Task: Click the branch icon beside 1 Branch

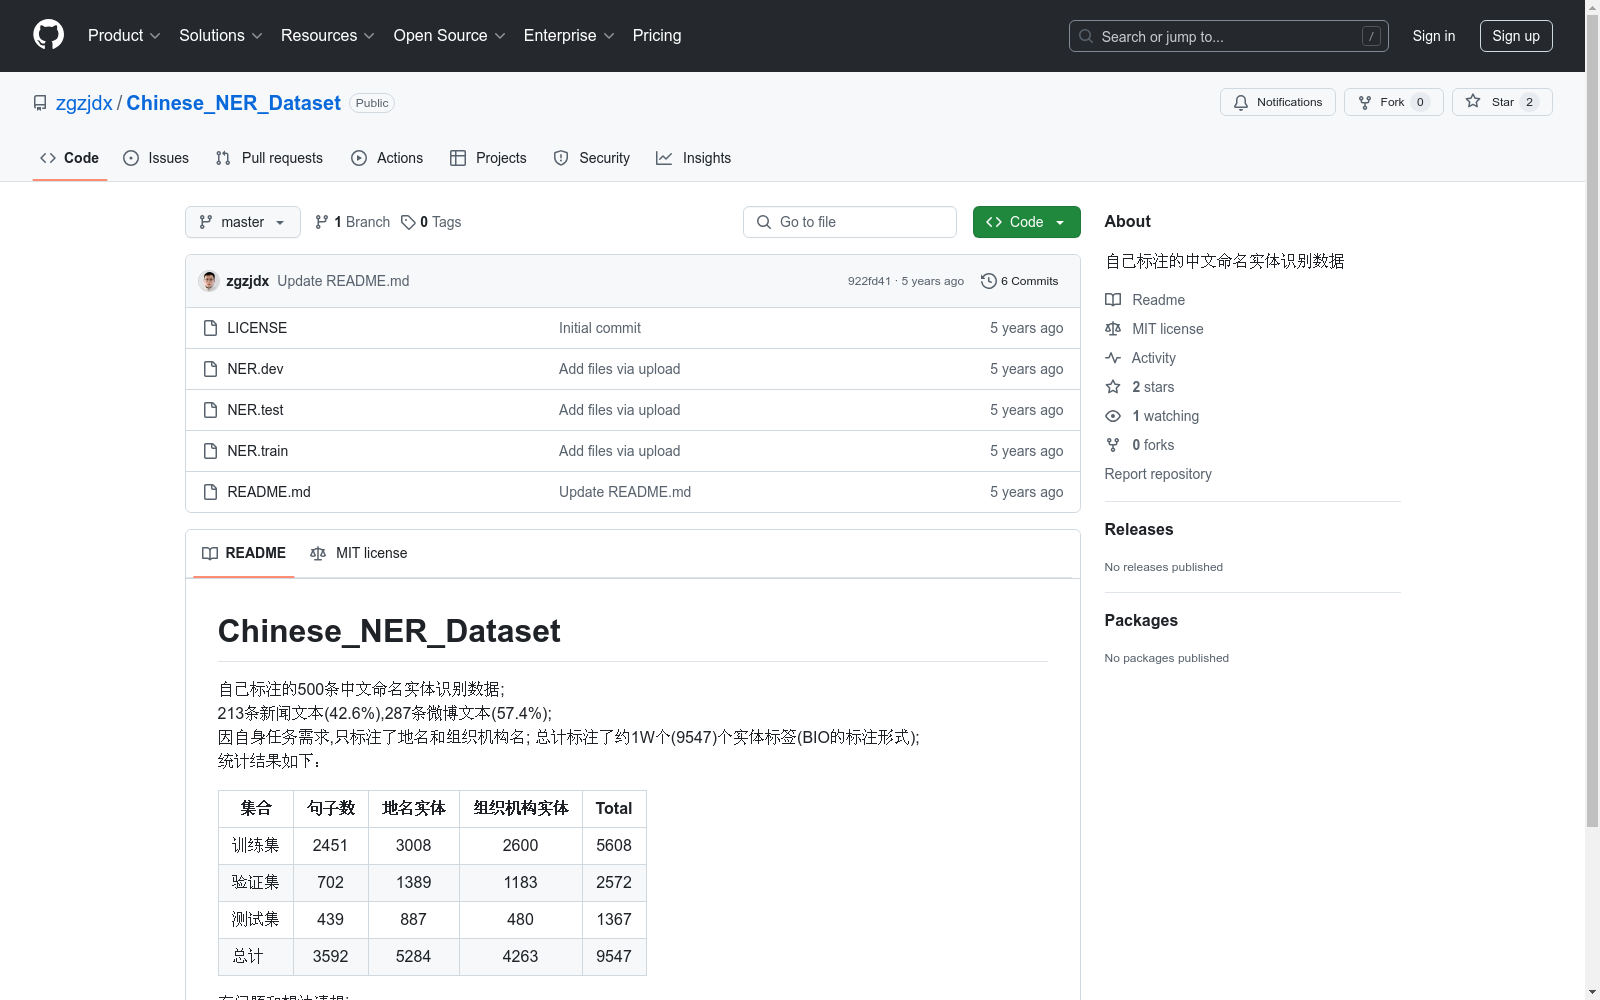Action: click(x=322, y=222)
